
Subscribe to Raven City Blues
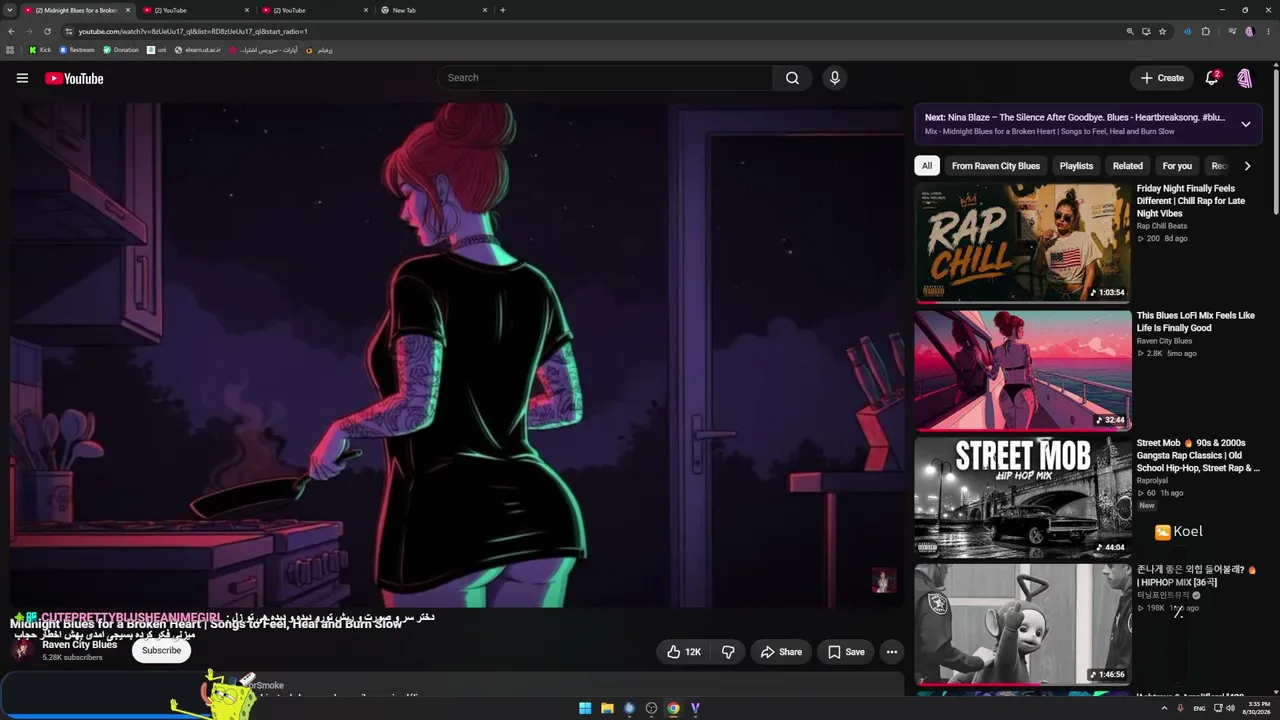tap(161, 650)
